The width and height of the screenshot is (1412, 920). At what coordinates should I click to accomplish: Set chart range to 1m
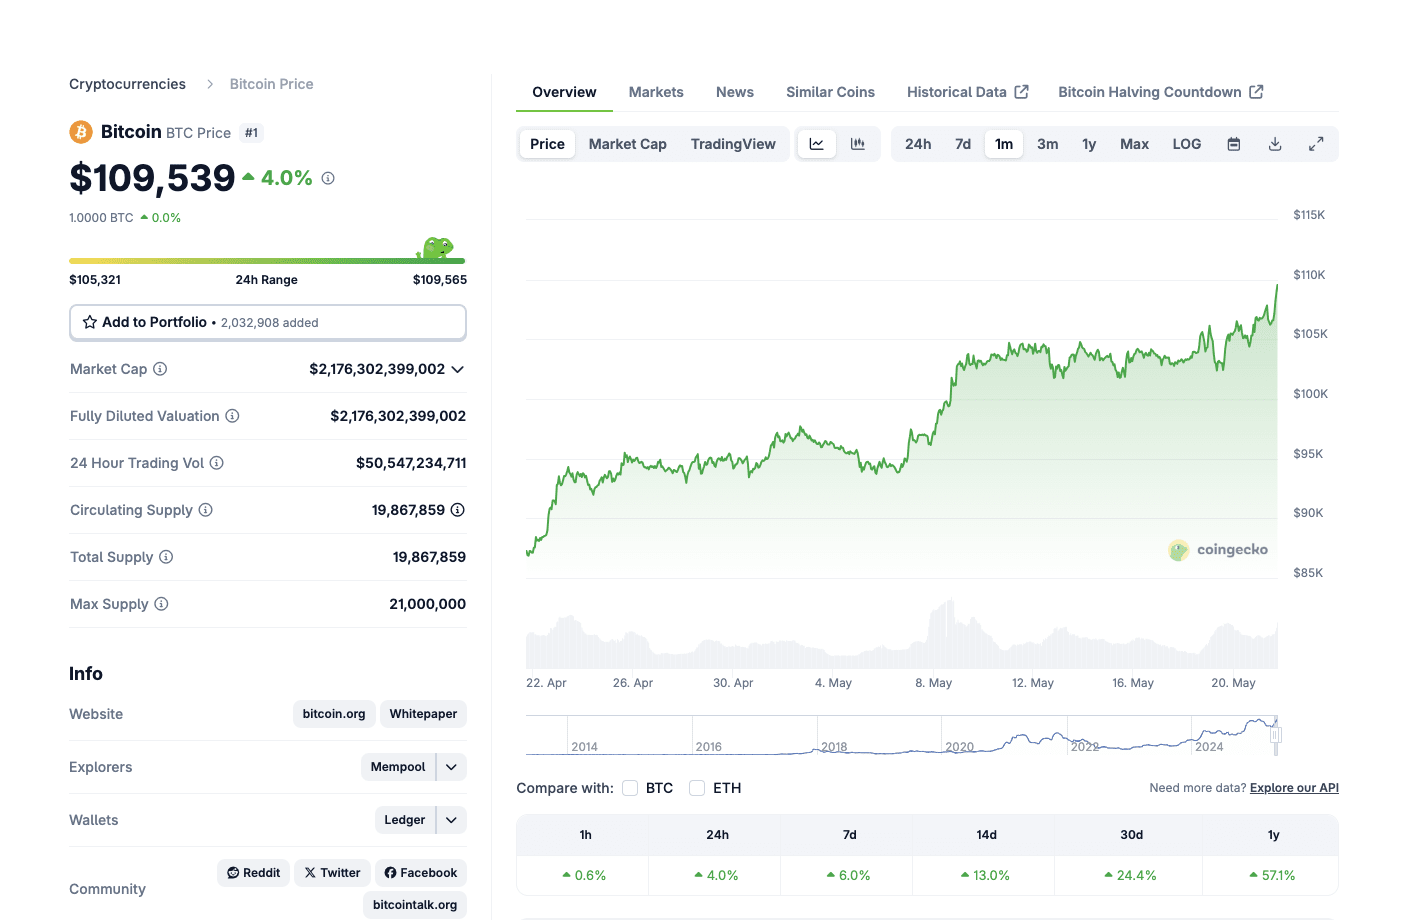click(1004, 144)
